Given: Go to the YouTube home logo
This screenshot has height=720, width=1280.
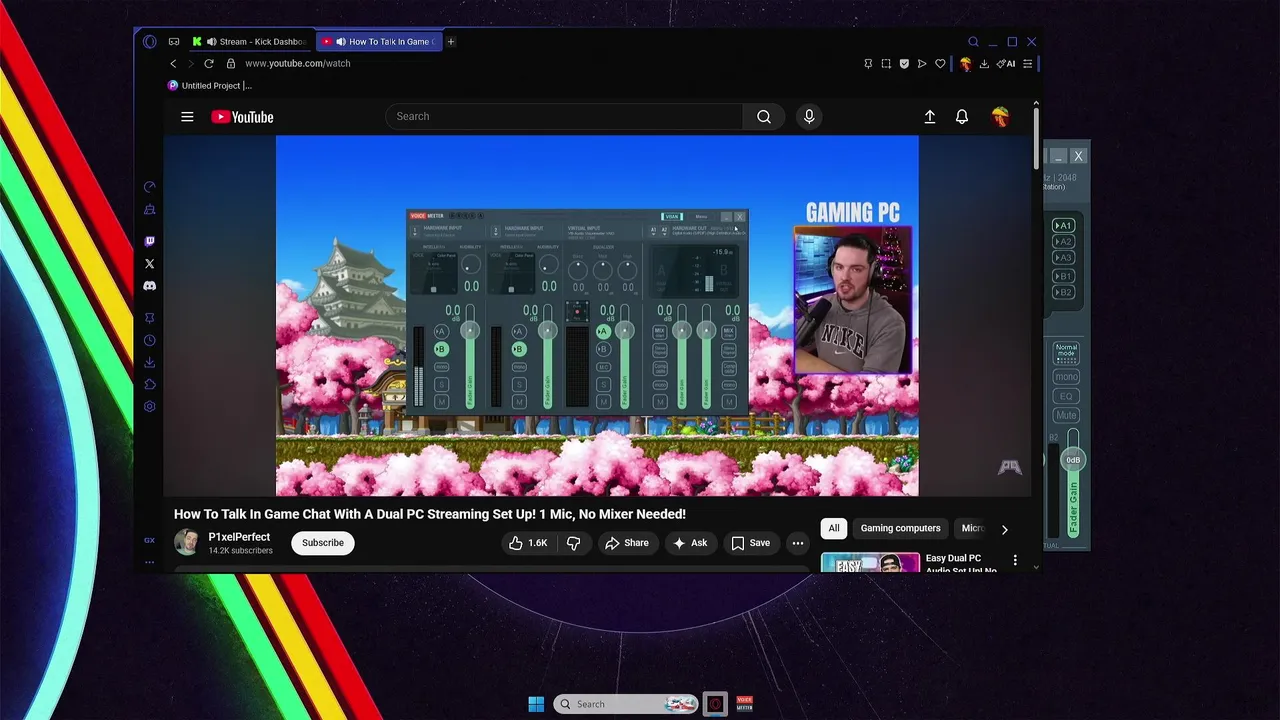Looking at the screenshot, I should 242,117.
